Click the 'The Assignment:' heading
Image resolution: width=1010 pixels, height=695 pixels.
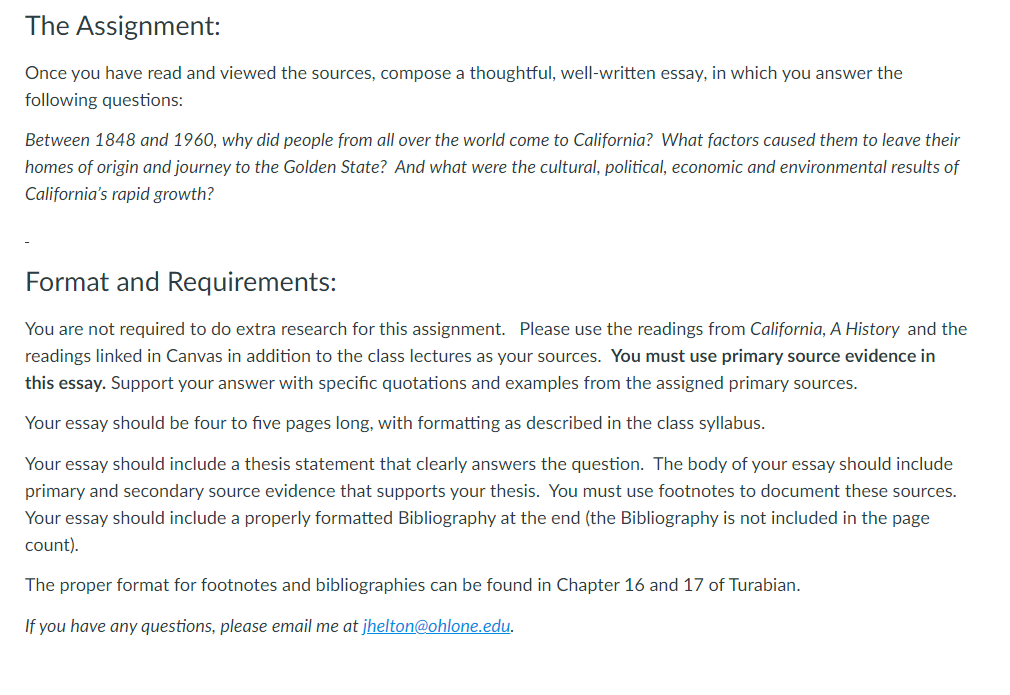(122, 26)
